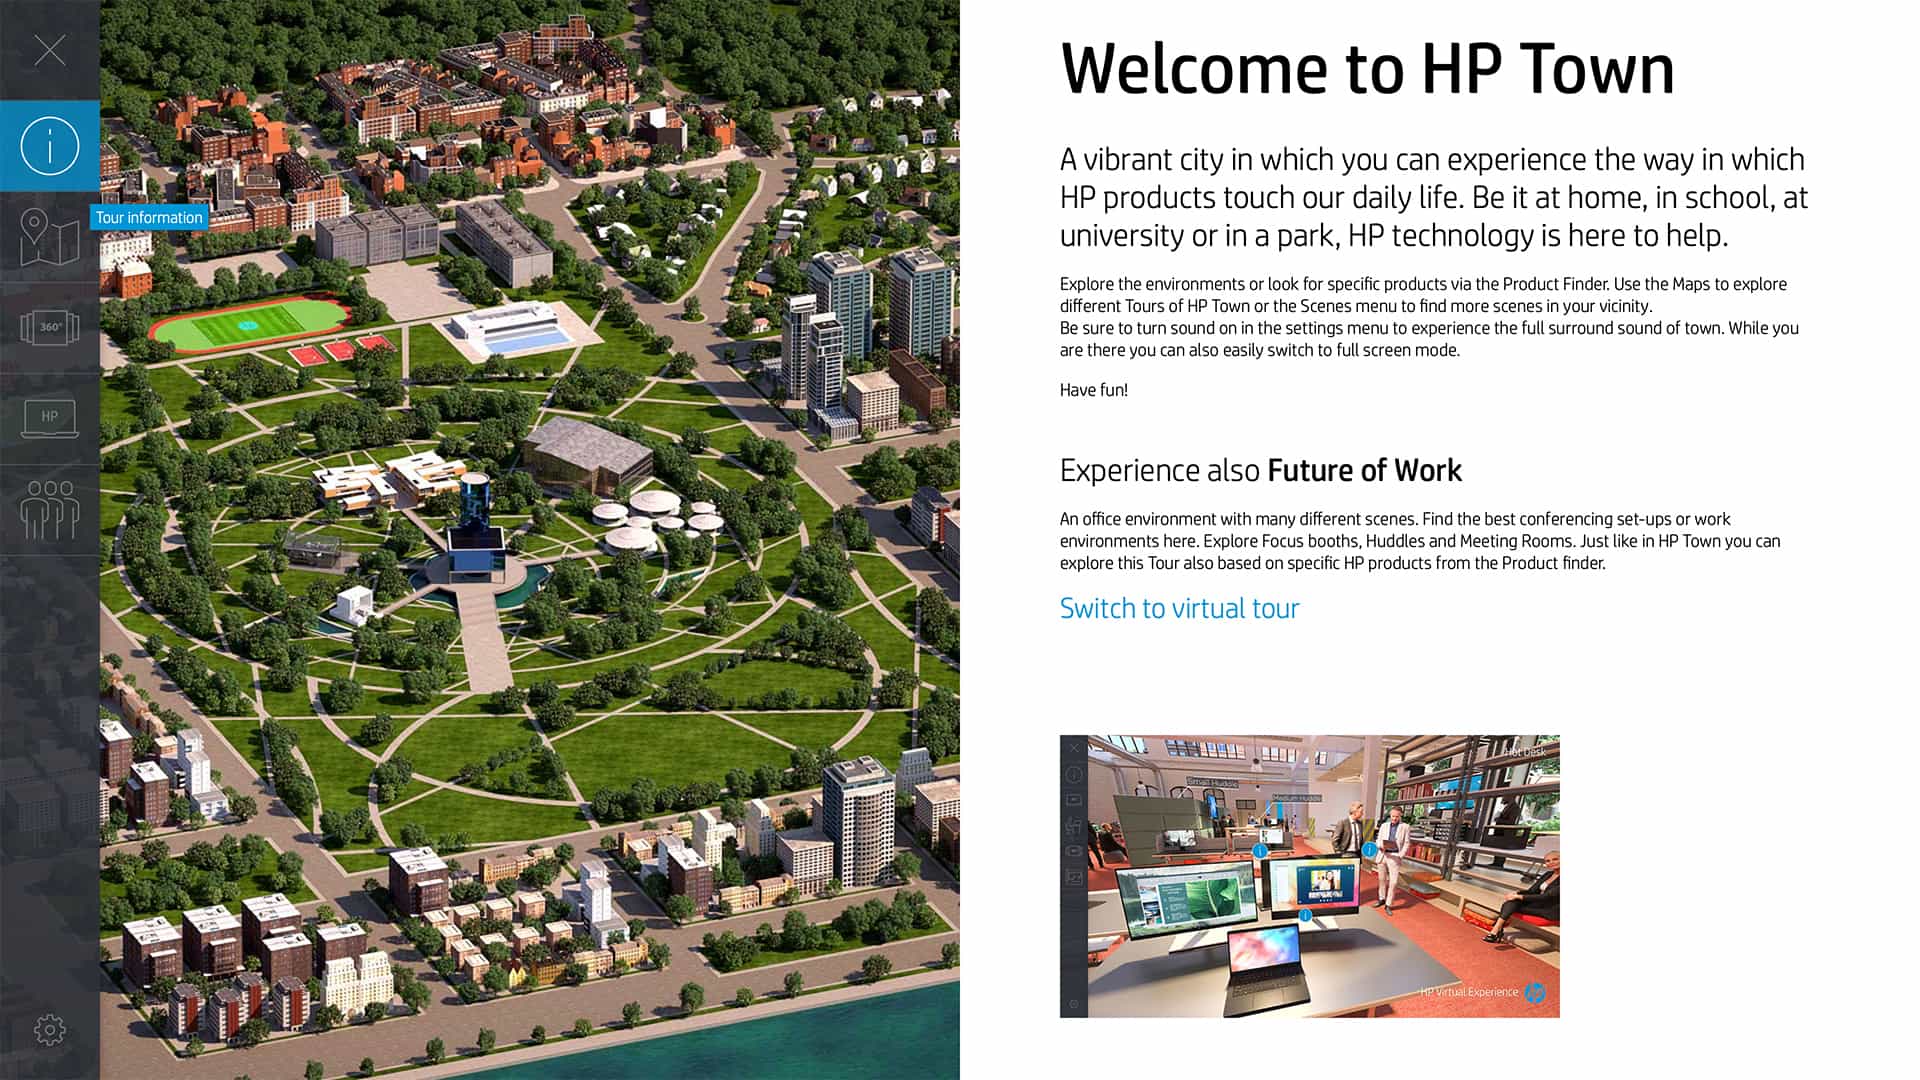Open the 360° Scenes menu icon
The image size is (1920, 1080).
[x=49, y=327]
